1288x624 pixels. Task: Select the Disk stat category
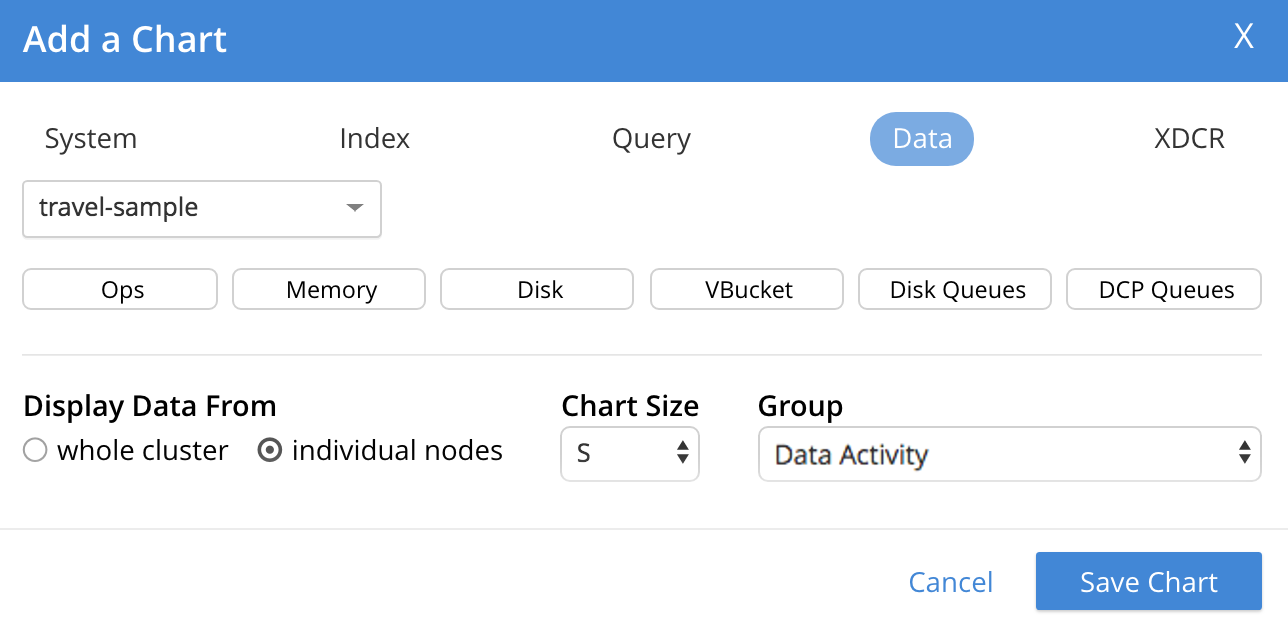coord(537,290)
